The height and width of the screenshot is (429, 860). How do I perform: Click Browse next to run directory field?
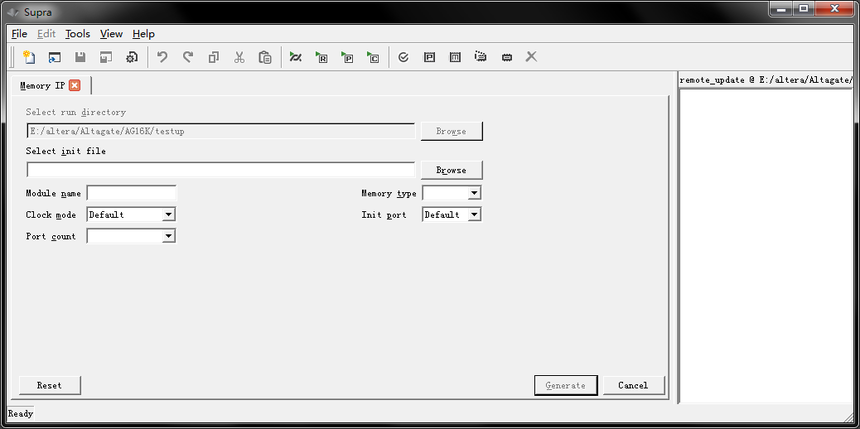click(451, 131)
